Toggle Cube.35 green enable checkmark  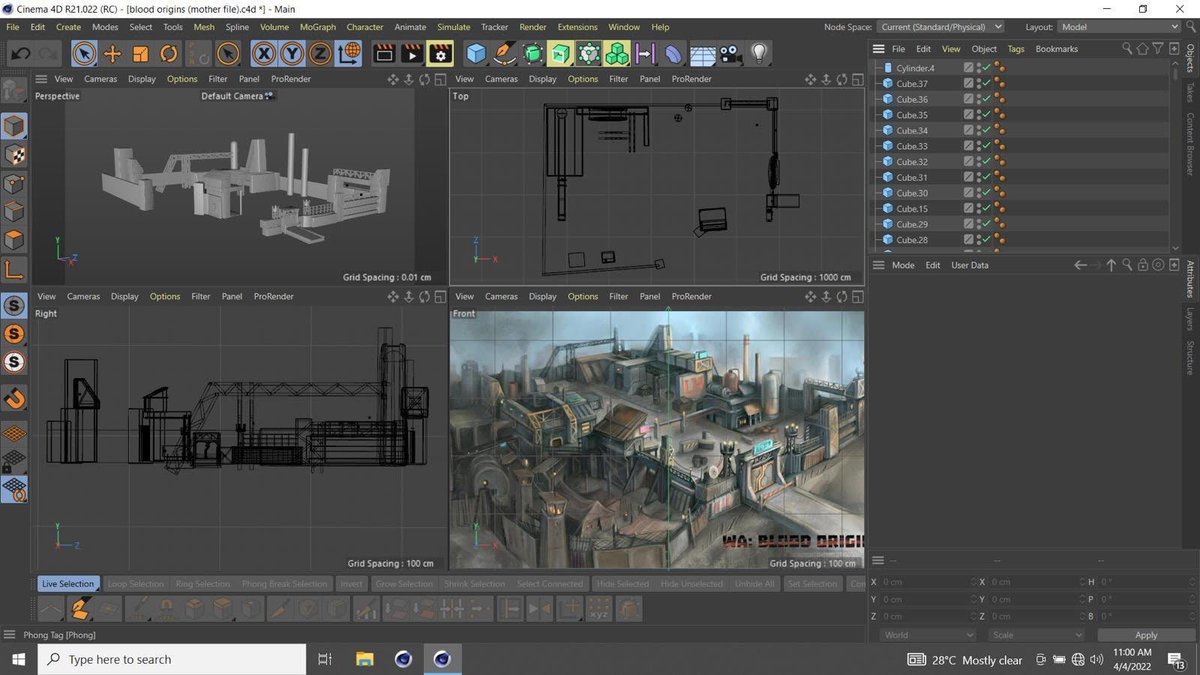[x=985, y=115]
